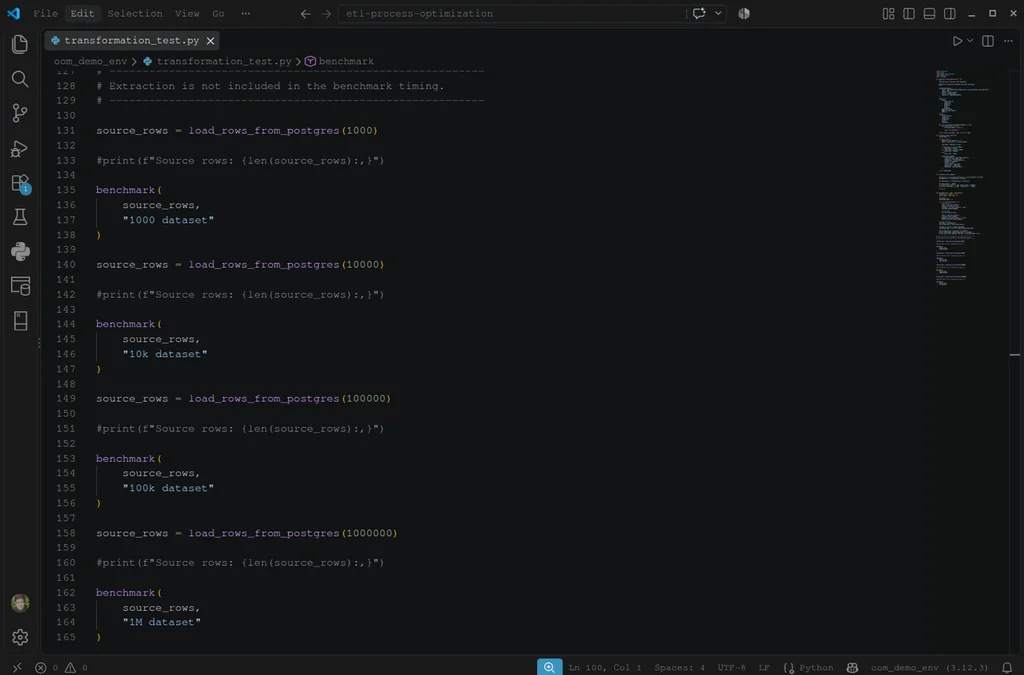Screen dimensions: 1024x675
Task: Click the etl-process-optimization command center search box
Action: tap(512, 14)
